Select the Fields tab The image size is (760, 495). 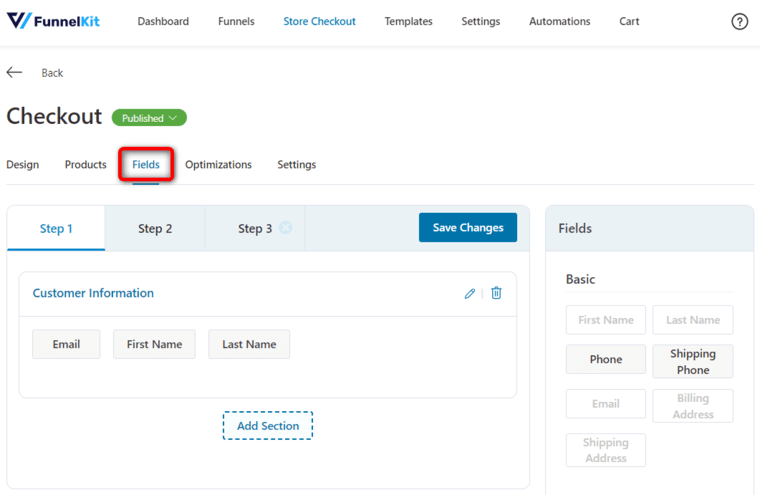coord(146,165)
